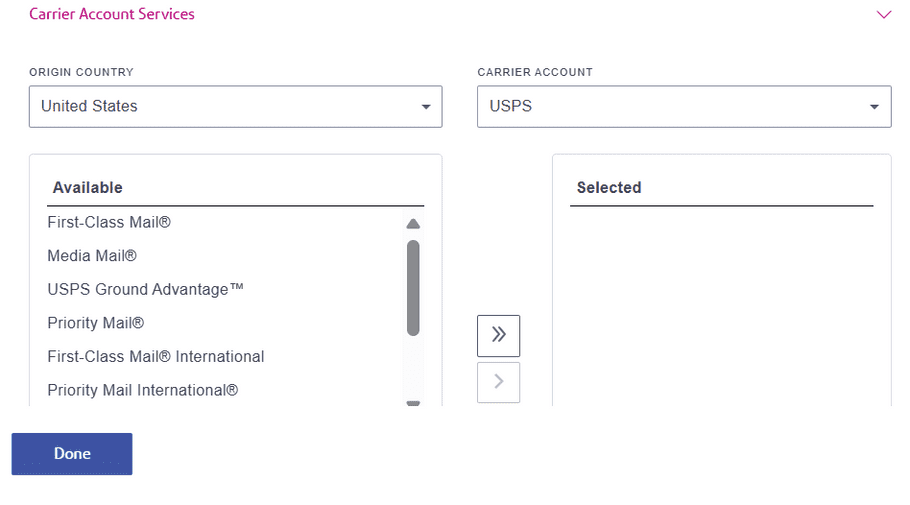Select Priority Mail® in Available list
The image size is (910, 505).
click(x=96, y=323)
